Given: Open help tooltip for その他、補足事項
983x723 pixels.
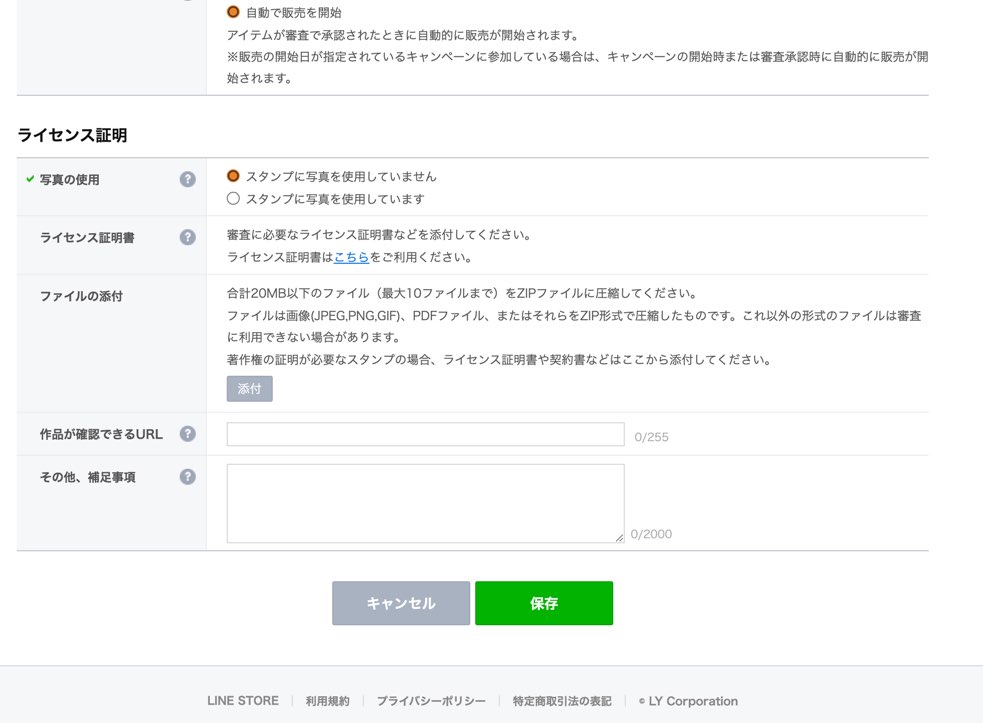Looking at the screenshot, I should tap(187, 477).
